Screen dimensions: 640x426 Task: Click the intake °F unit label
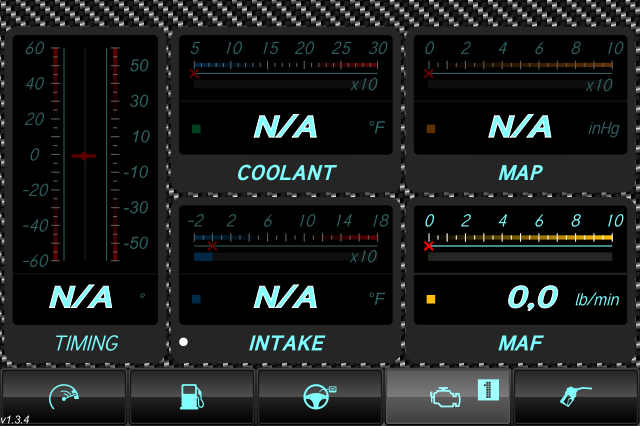(377, 299)
